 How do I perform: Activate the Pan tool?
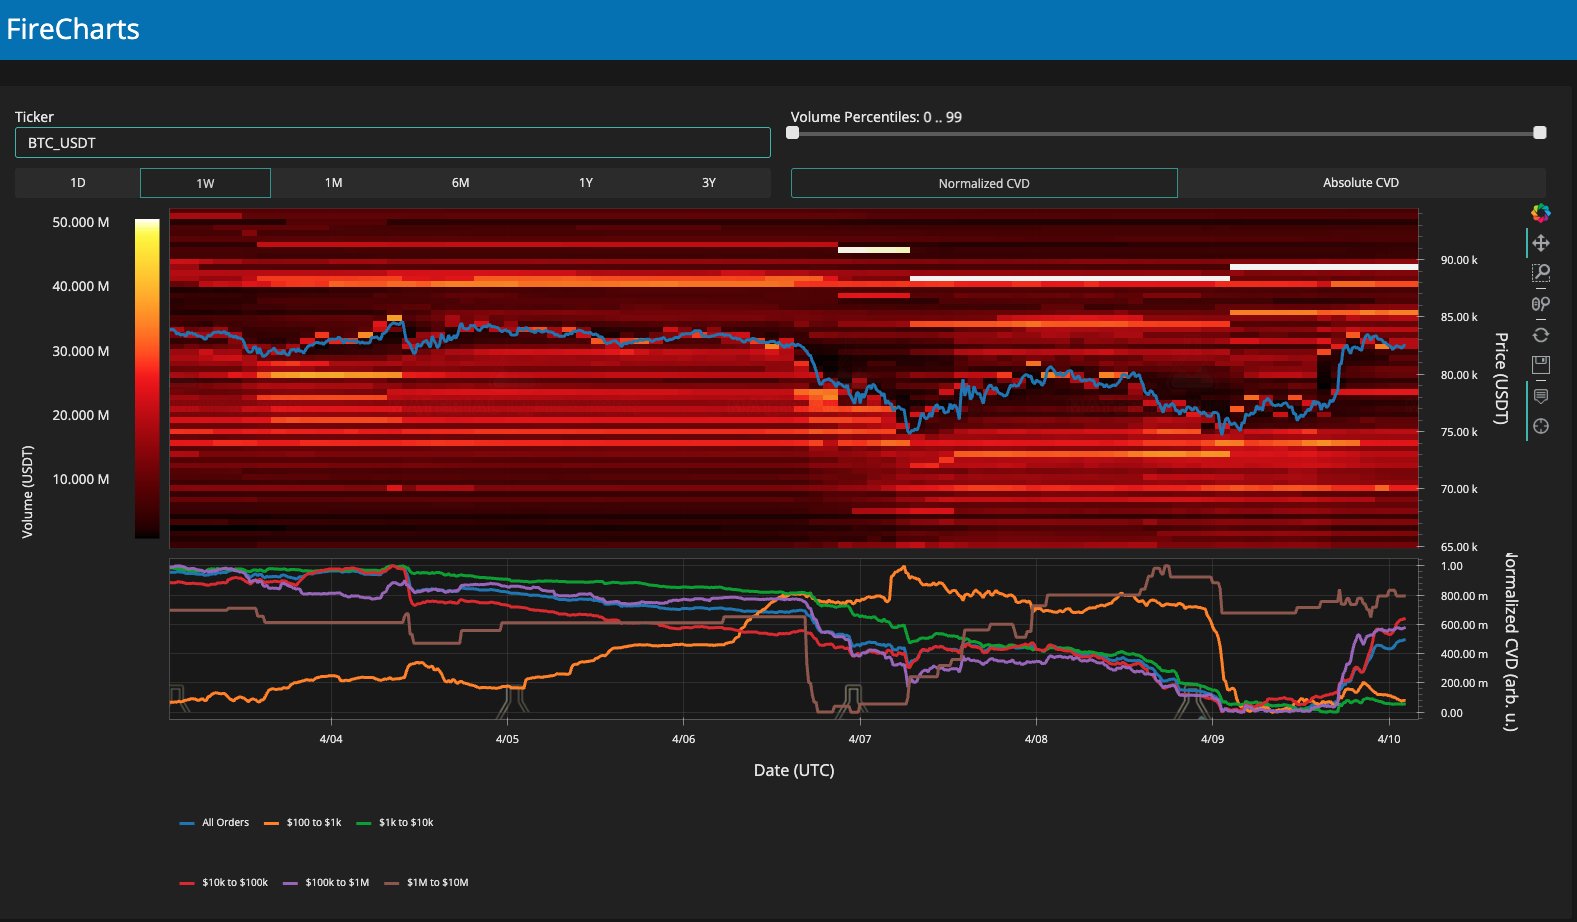(1540, 243)
